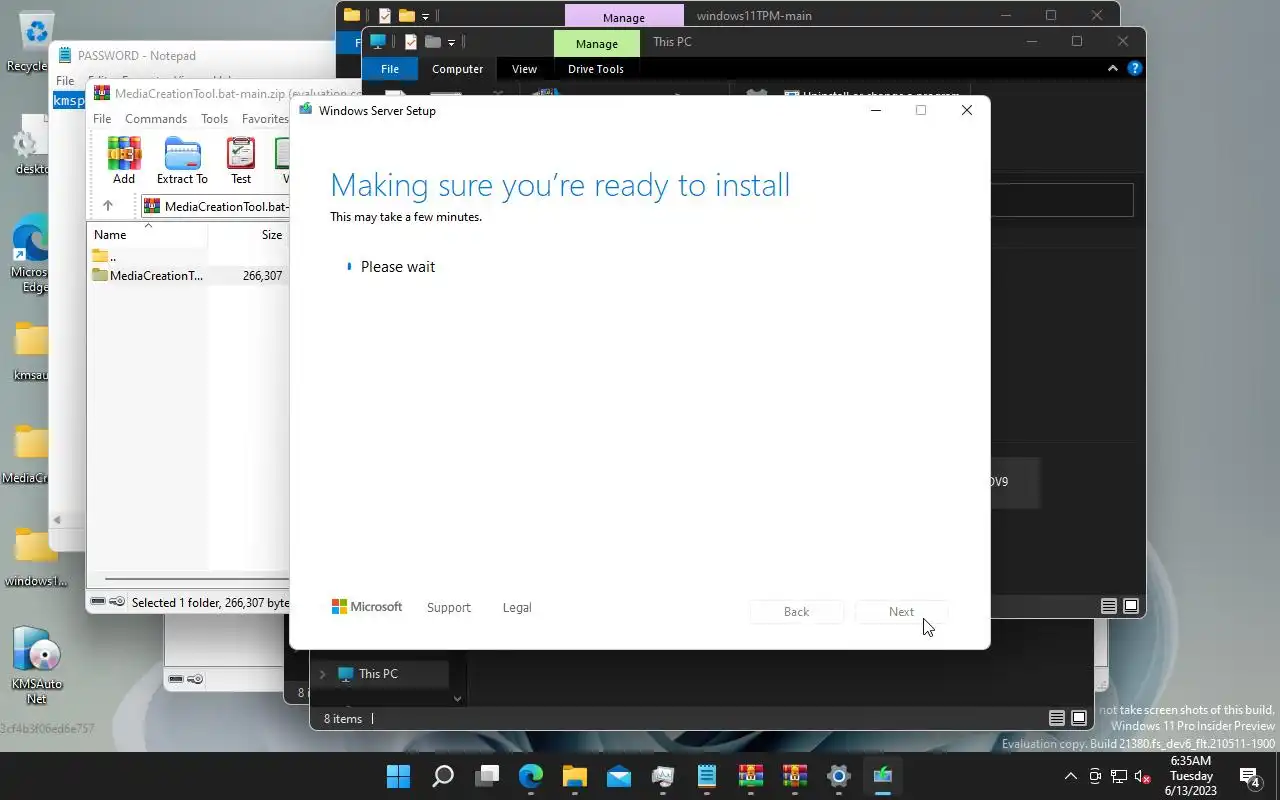This screenshot has height=800, width=1280.
Task: Select the KMSAuto Net desktop icon
Action: (x=37, y=664)
